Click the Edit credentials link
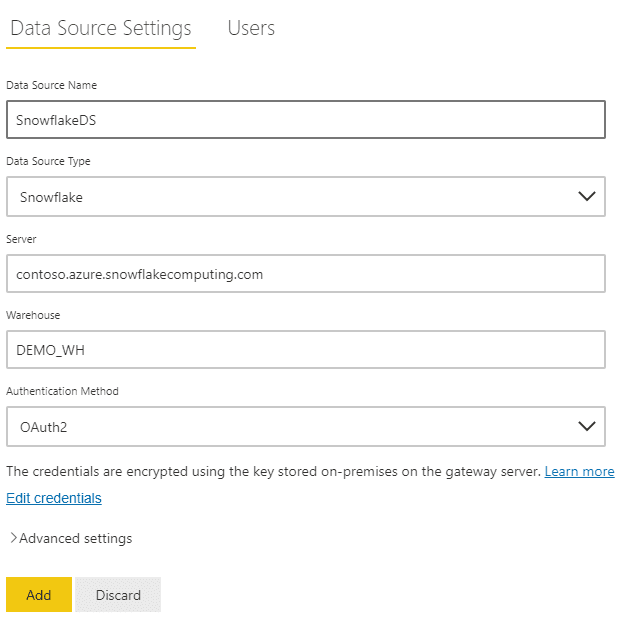The image size is (621, 624). (54, 498)
